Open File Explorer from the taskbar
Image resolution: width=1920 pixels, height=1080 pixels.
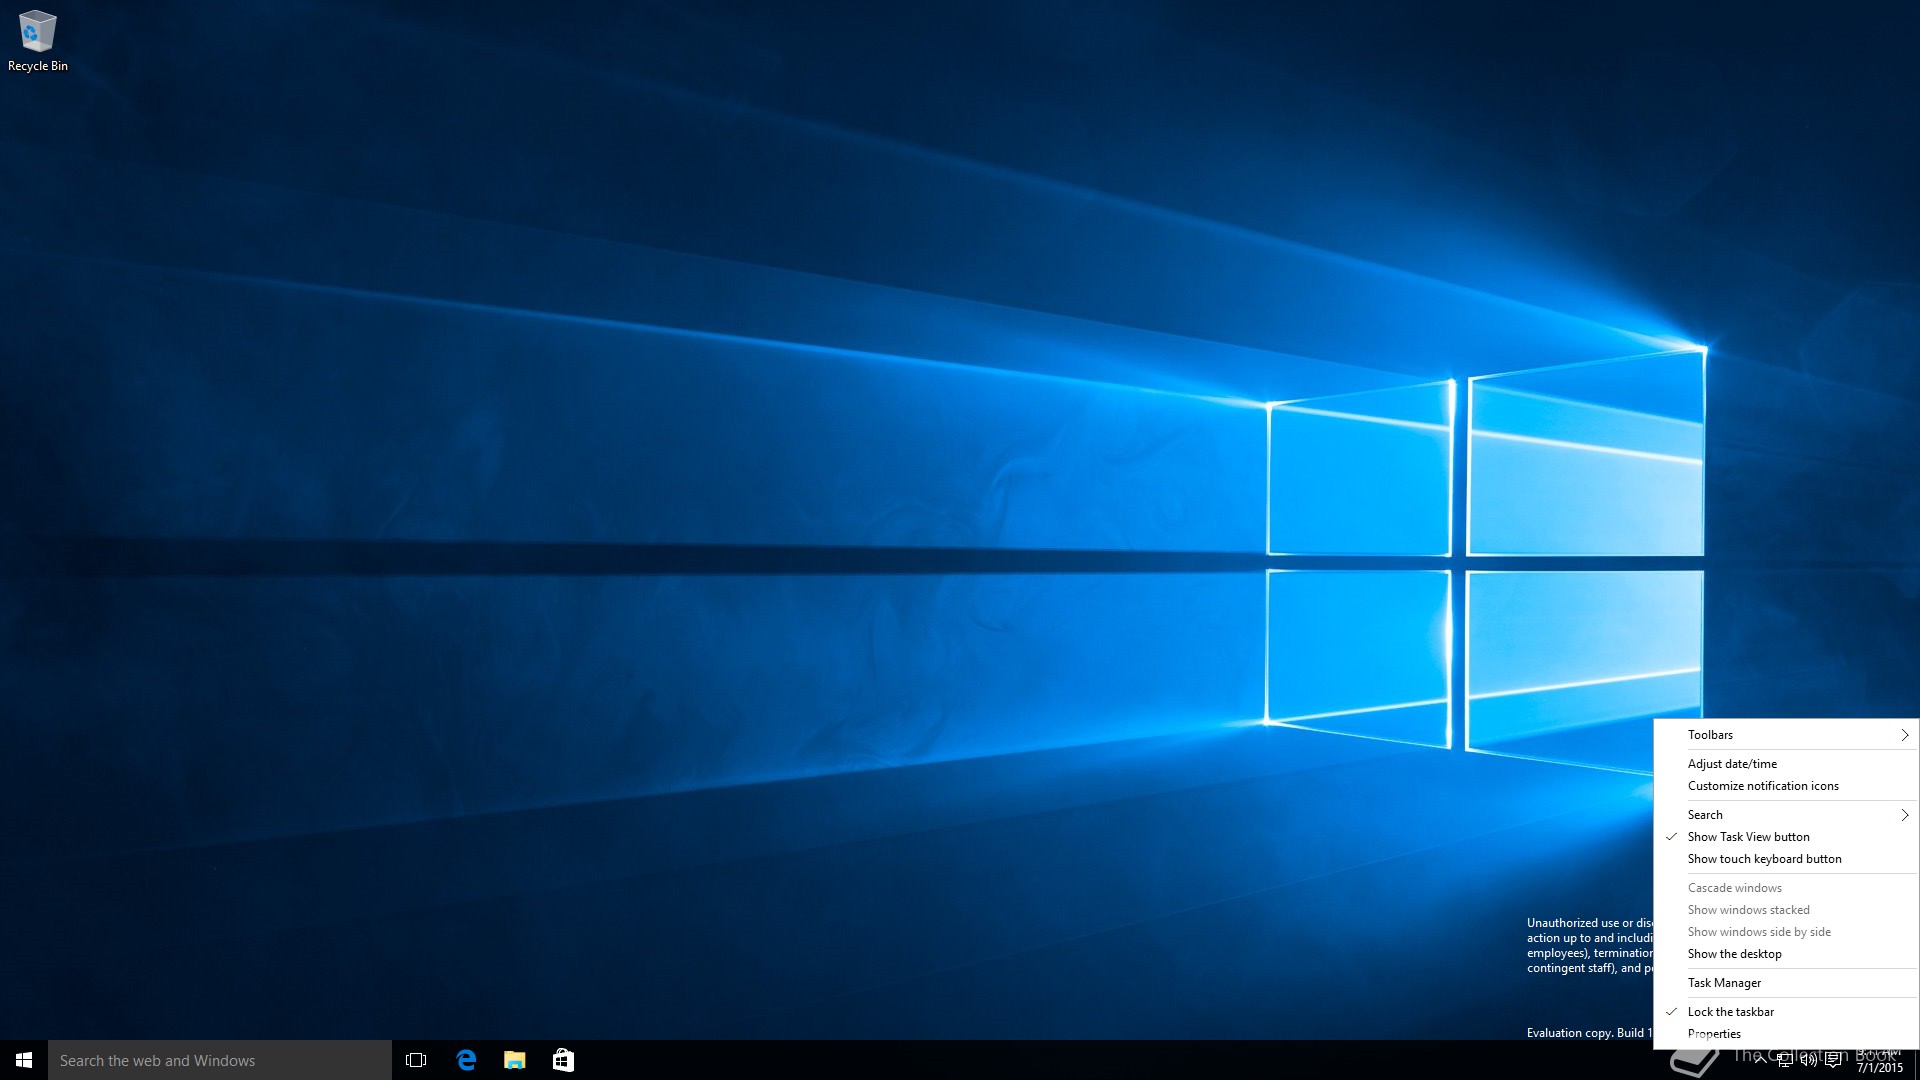tap(515, 1060)
